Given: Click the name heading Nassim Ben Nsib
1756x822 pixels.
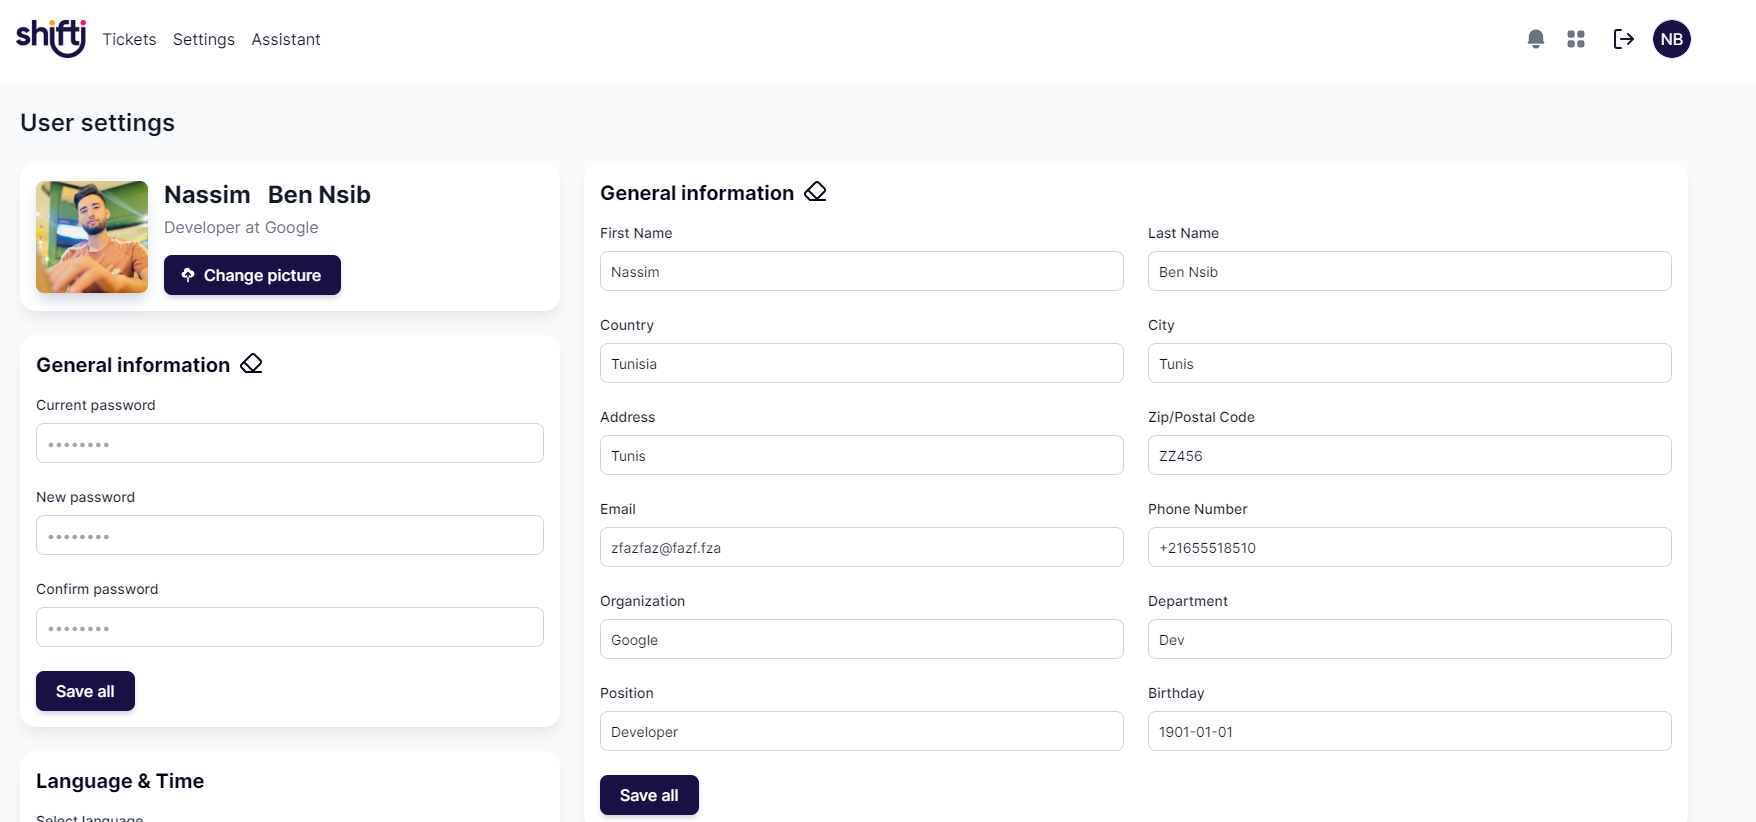Looking at the screenshot, I should click(x=267, y=194).
